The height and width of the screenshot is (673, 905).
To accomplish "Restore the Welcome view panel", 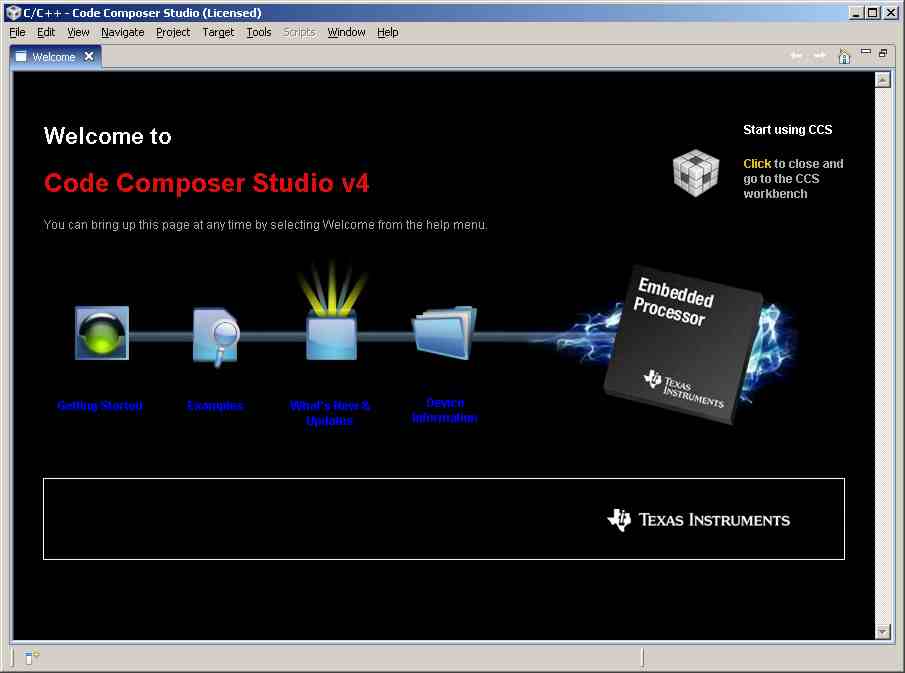I will [882, 53].
